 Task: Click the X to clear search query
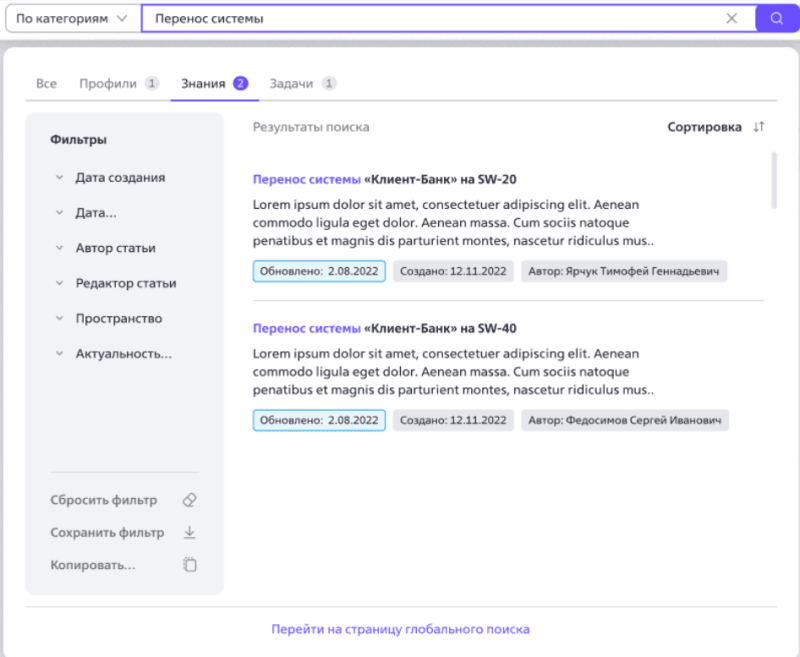point(731,18)
